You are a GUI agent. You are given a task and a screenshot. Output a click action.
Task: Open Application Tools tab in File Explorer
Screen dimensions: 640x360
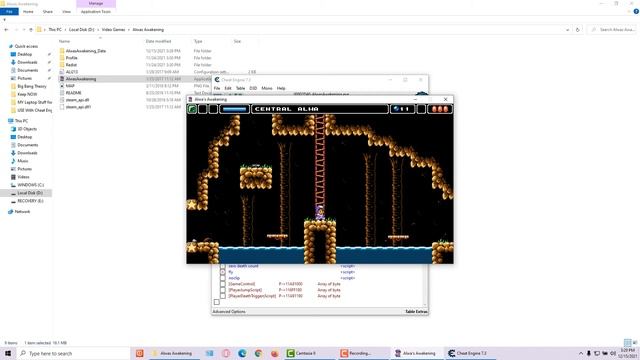click(x=96, y=11)
